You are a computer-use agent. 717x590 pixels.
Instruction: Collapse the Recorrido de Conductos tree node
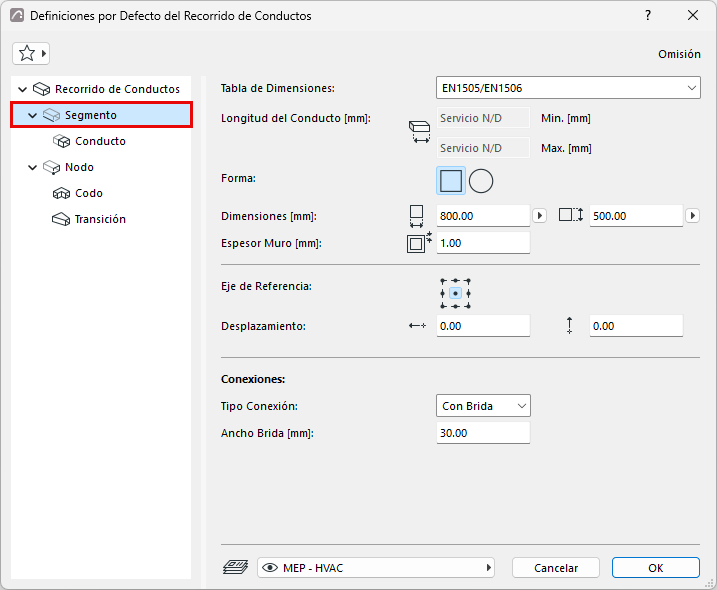click(22, 89)
